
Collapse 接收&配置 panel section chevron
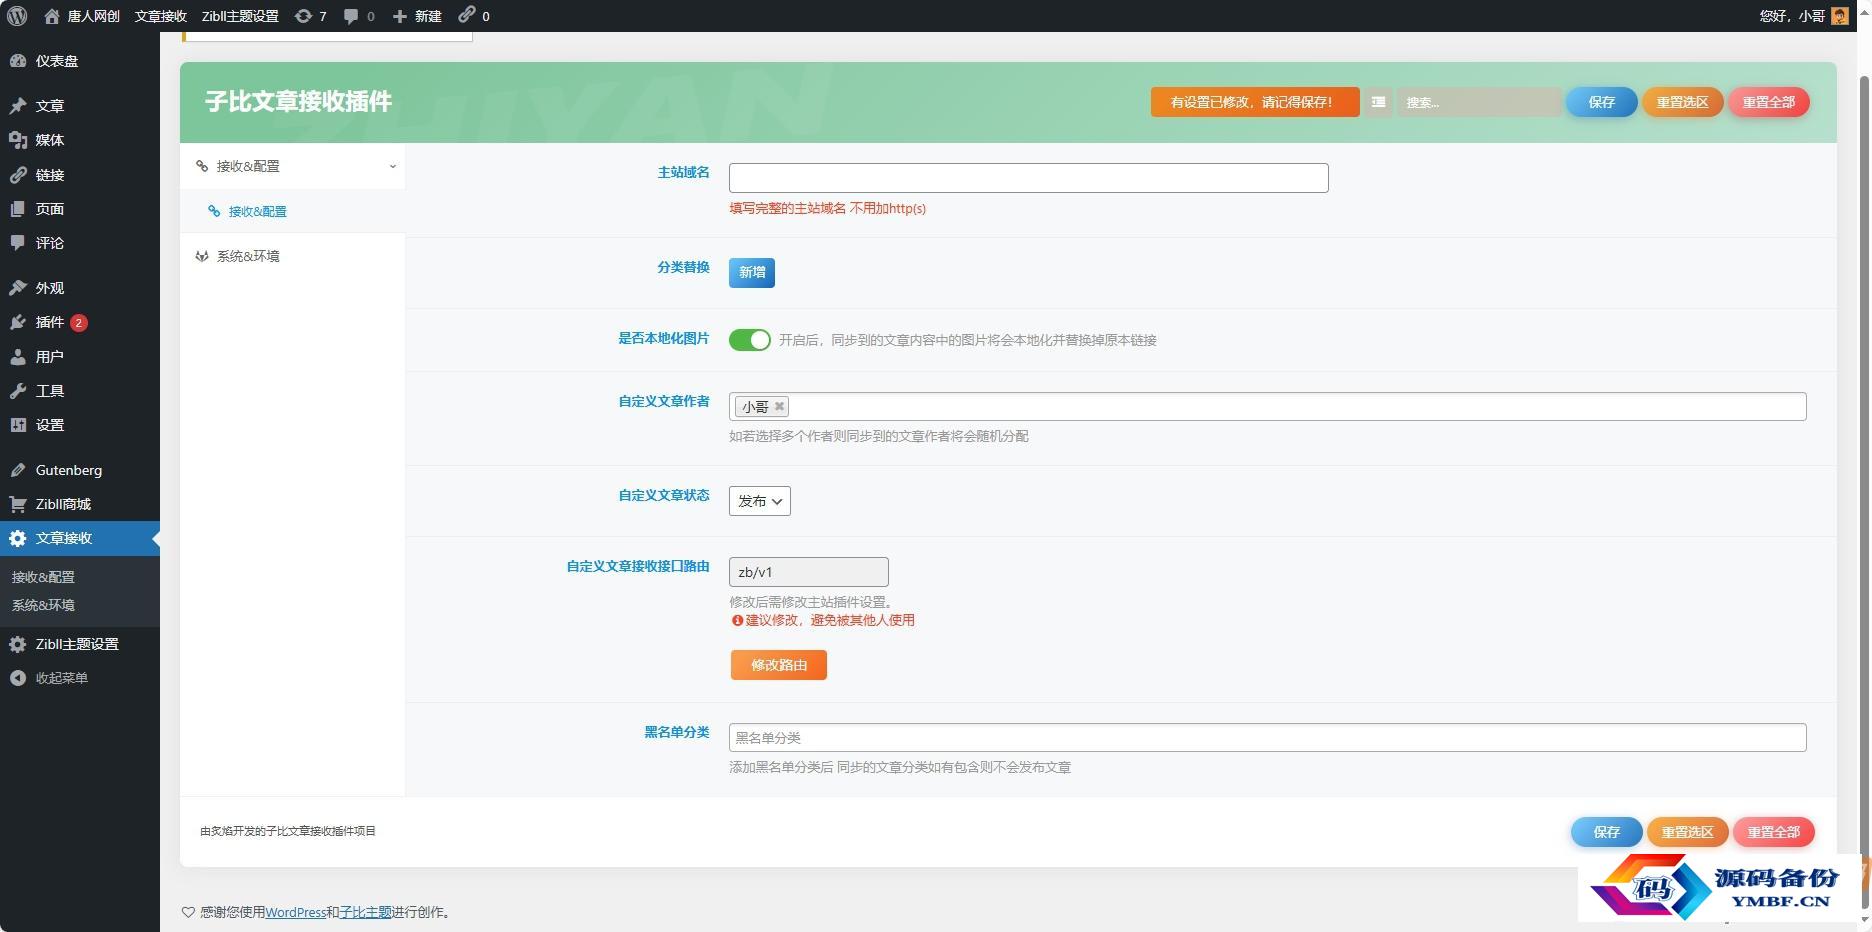393,166
